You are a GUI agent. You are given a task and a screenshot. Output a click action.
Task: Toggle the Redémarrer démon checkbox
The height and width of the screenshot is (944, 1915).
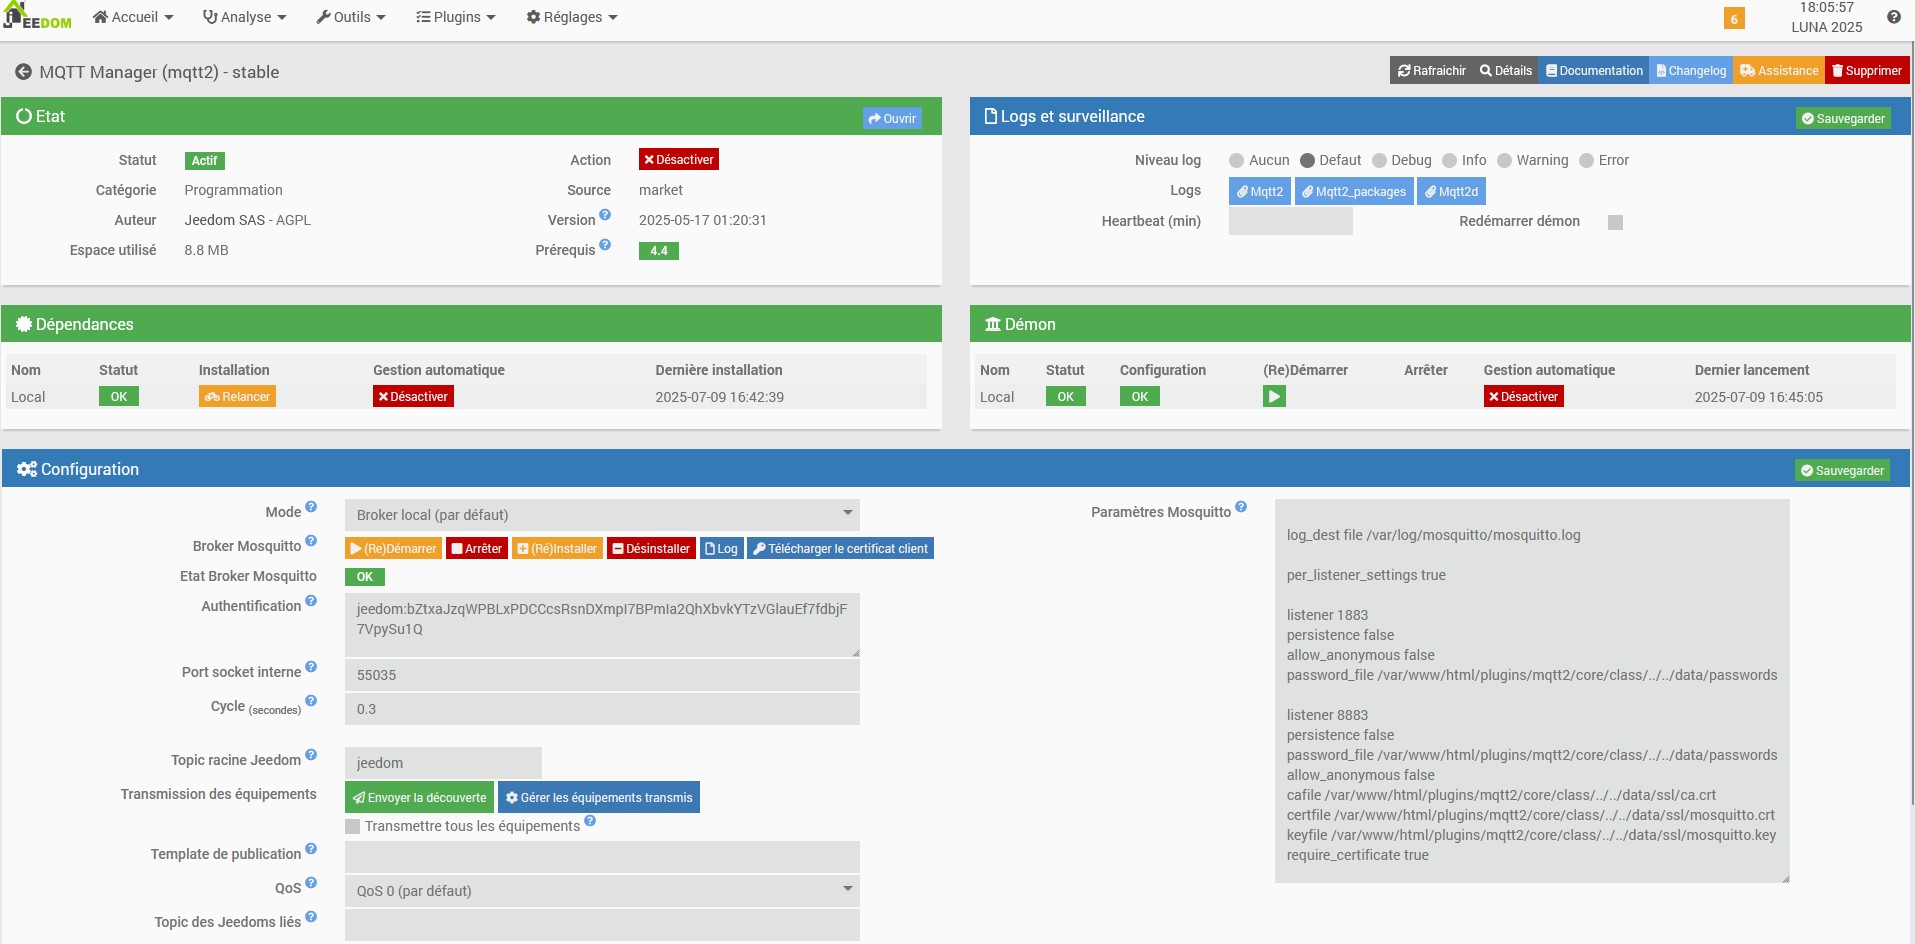[1615, 222]
